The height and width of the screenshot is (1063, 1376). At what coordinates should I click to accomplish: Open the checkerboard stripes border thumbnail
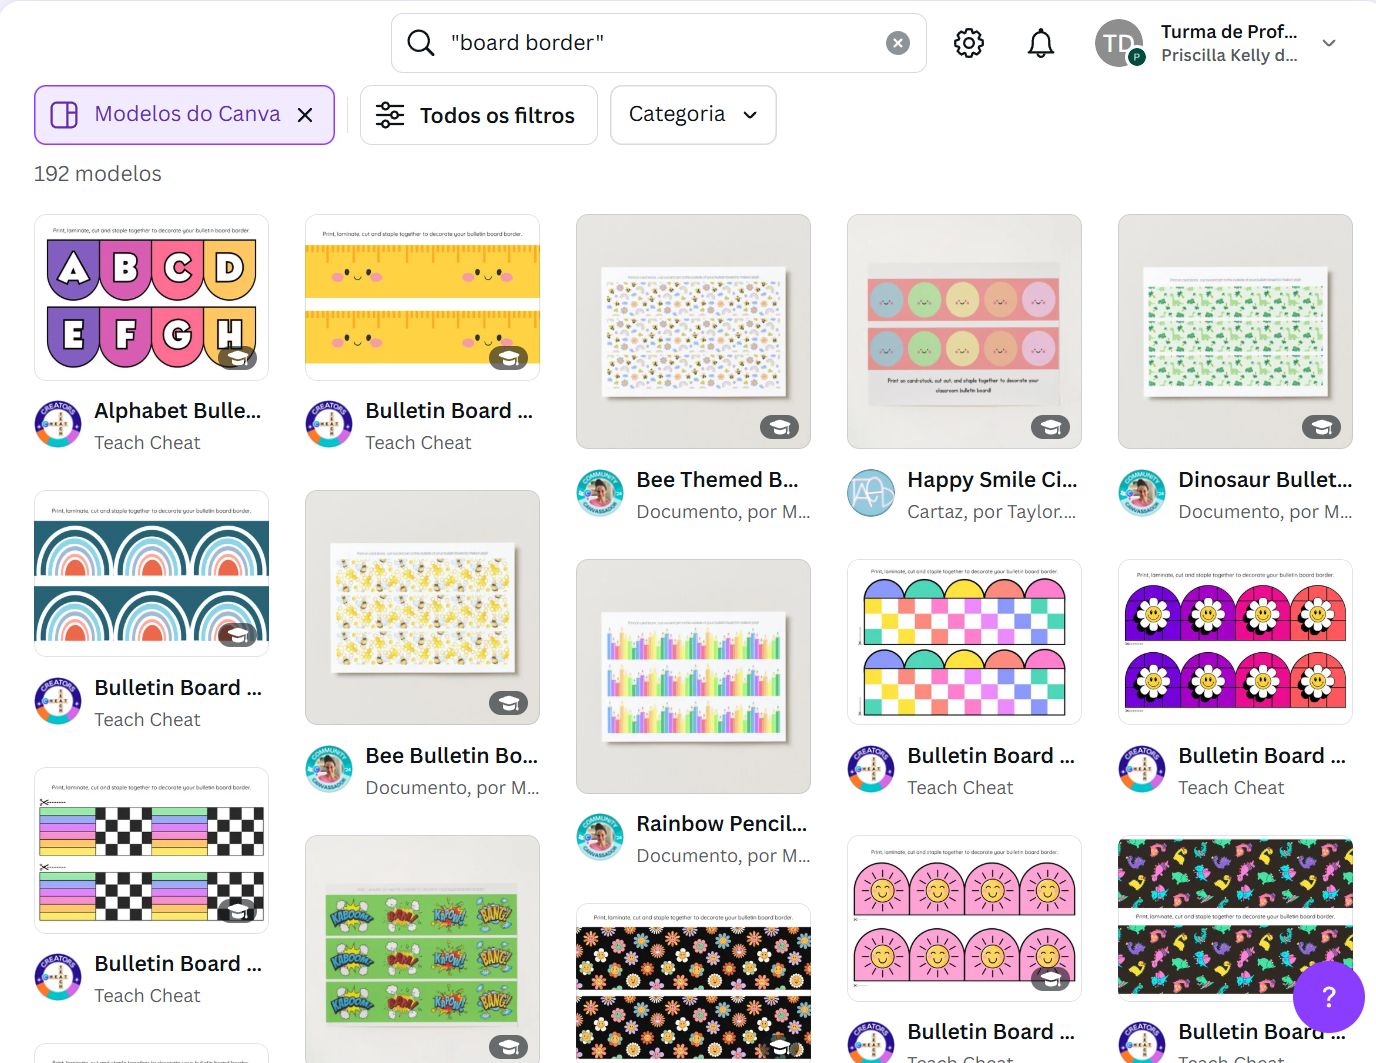151,850
